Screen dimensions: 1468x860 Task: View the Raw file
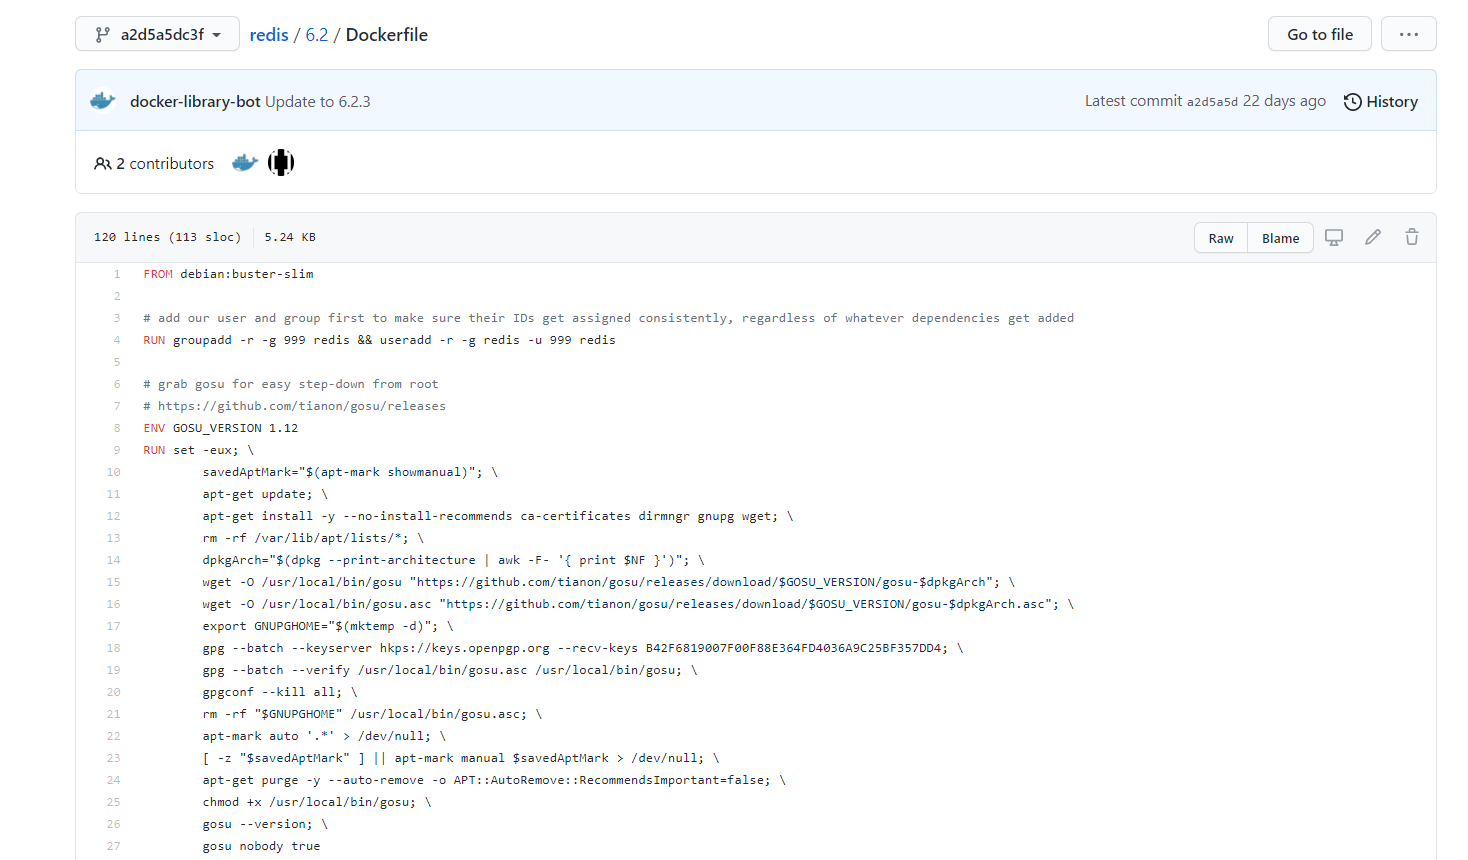[x=1221, y=238]
